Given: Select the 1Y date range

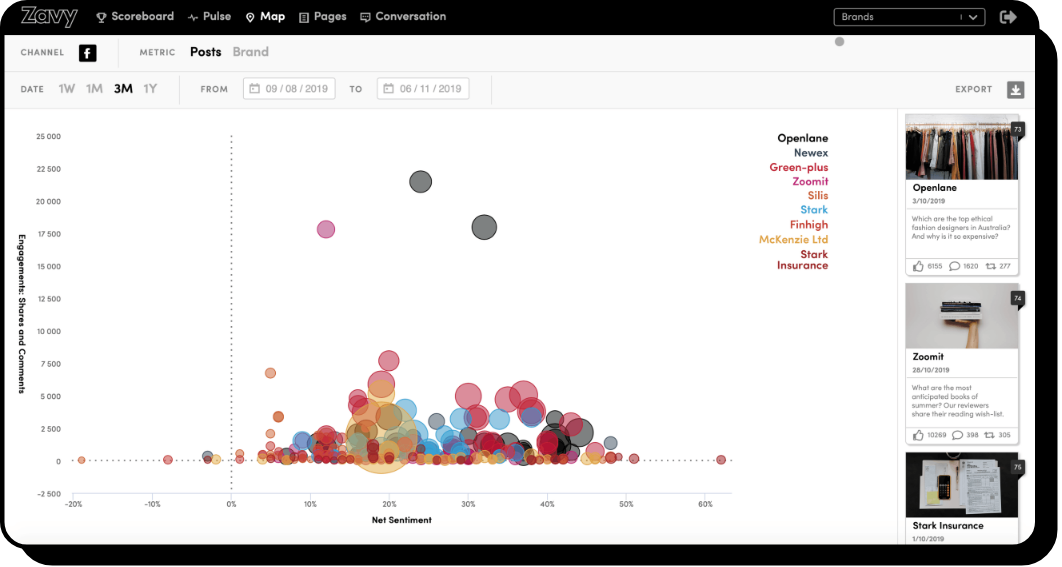Looking at the screenshot, I should (150, 89).
